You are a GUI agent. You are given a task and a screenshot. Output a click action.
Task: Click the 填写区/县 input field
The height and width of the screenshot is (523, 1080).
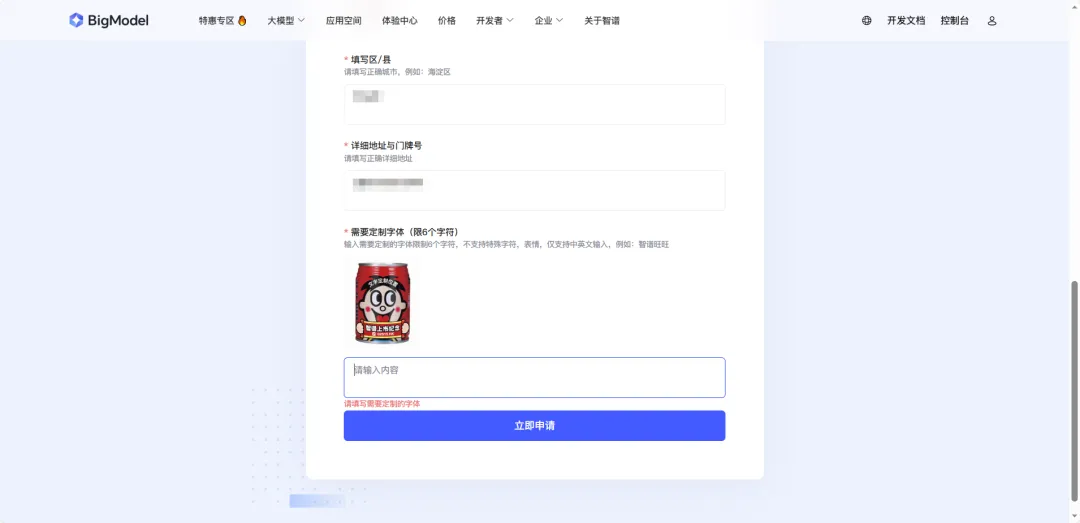click(x=534, y=105)
